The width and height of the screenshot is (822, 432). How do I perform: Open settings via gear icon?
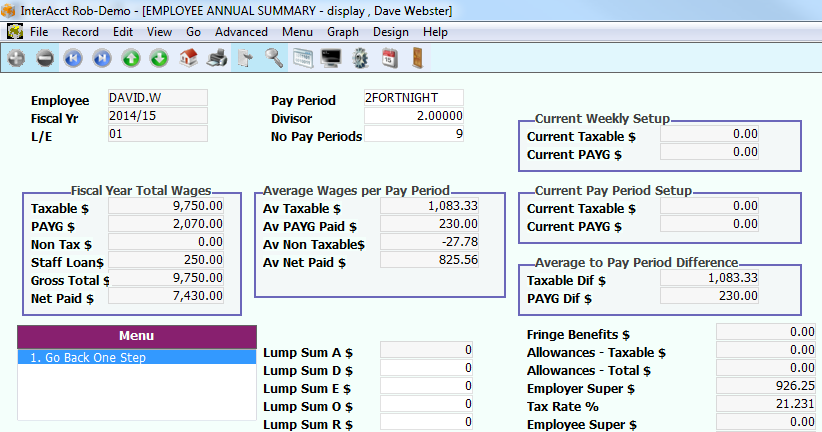[360, 58]
